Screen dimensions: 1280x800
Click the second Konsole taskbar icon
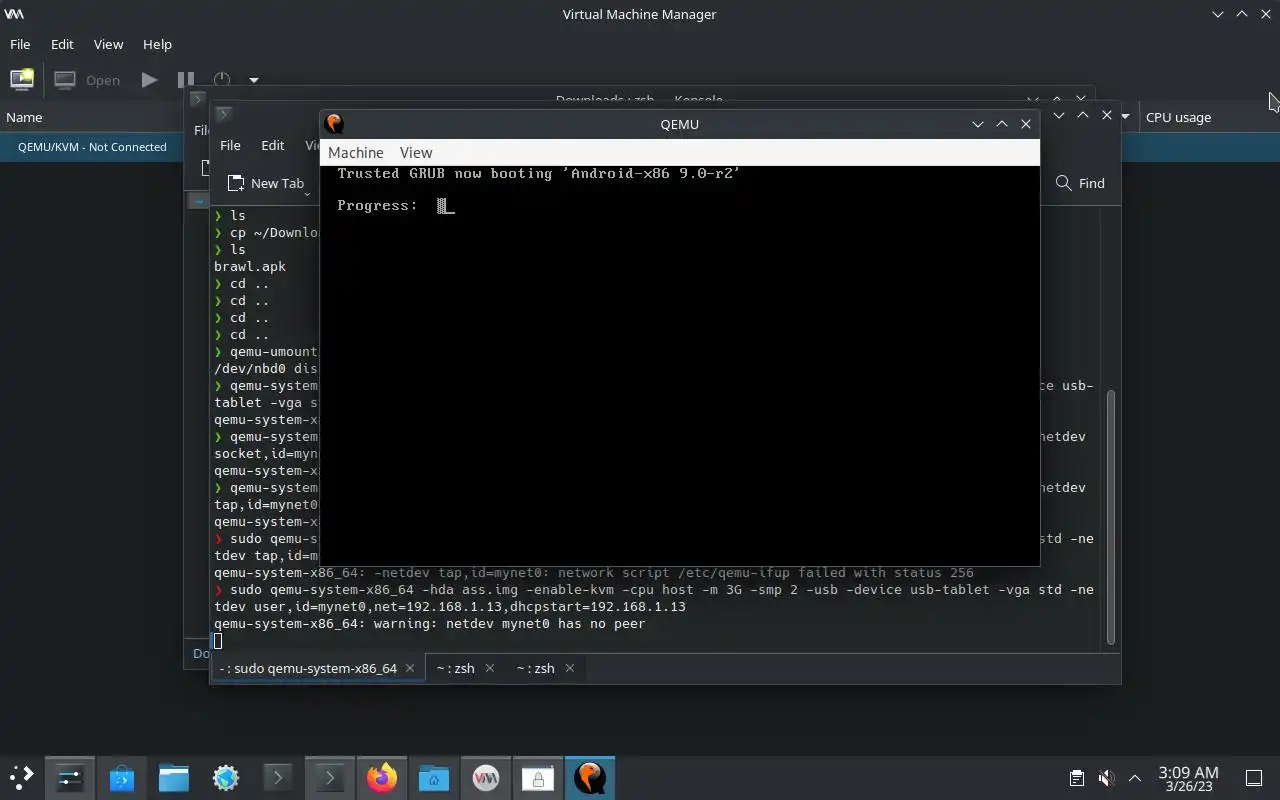[330, 778]
